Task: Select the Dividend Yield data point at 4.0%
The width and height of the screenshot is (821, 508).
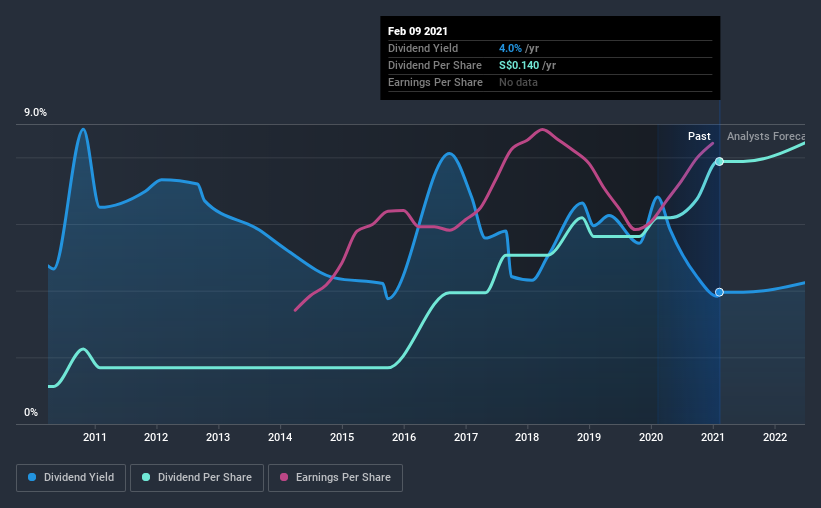Action: pyautogui.click(x=719, y=292)
